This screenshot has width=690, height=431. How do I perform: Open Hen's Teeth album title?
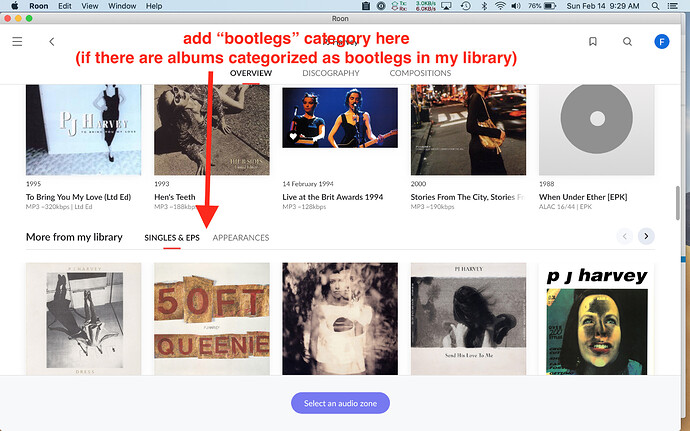pos(175,197)
